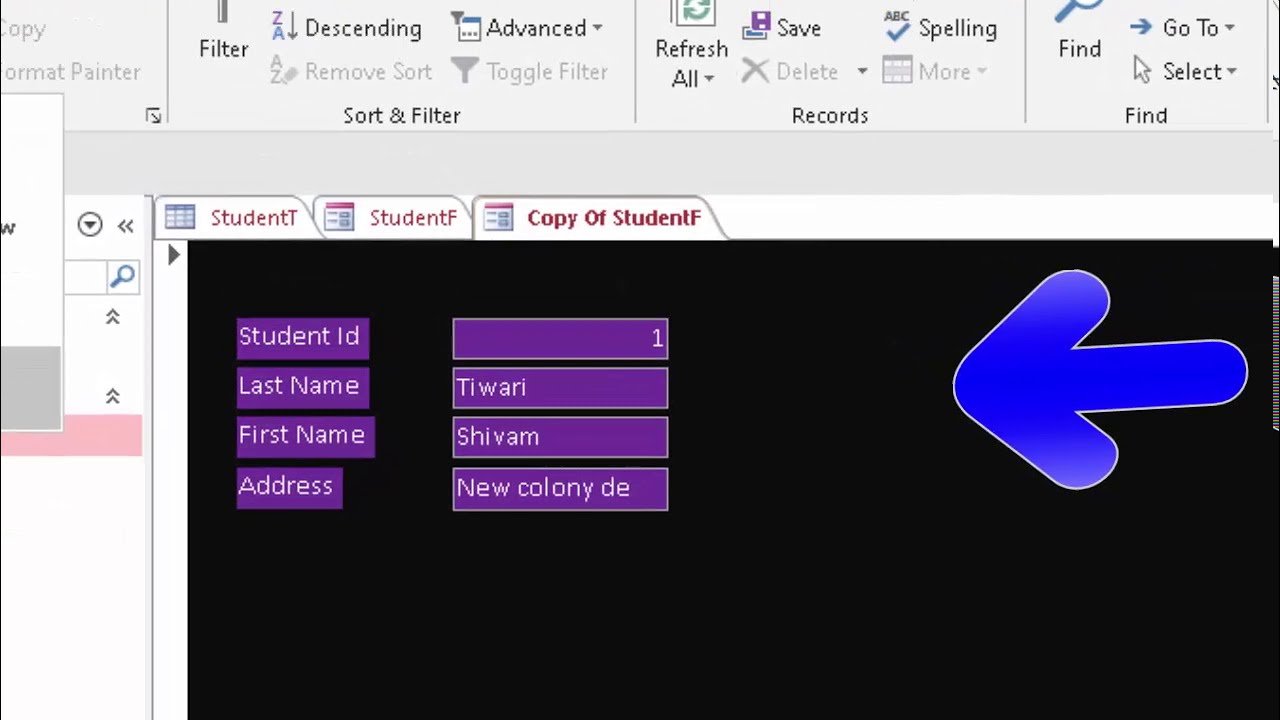
Task: Switch to the StudentF form tab
Action: click(x=392, y=218)
